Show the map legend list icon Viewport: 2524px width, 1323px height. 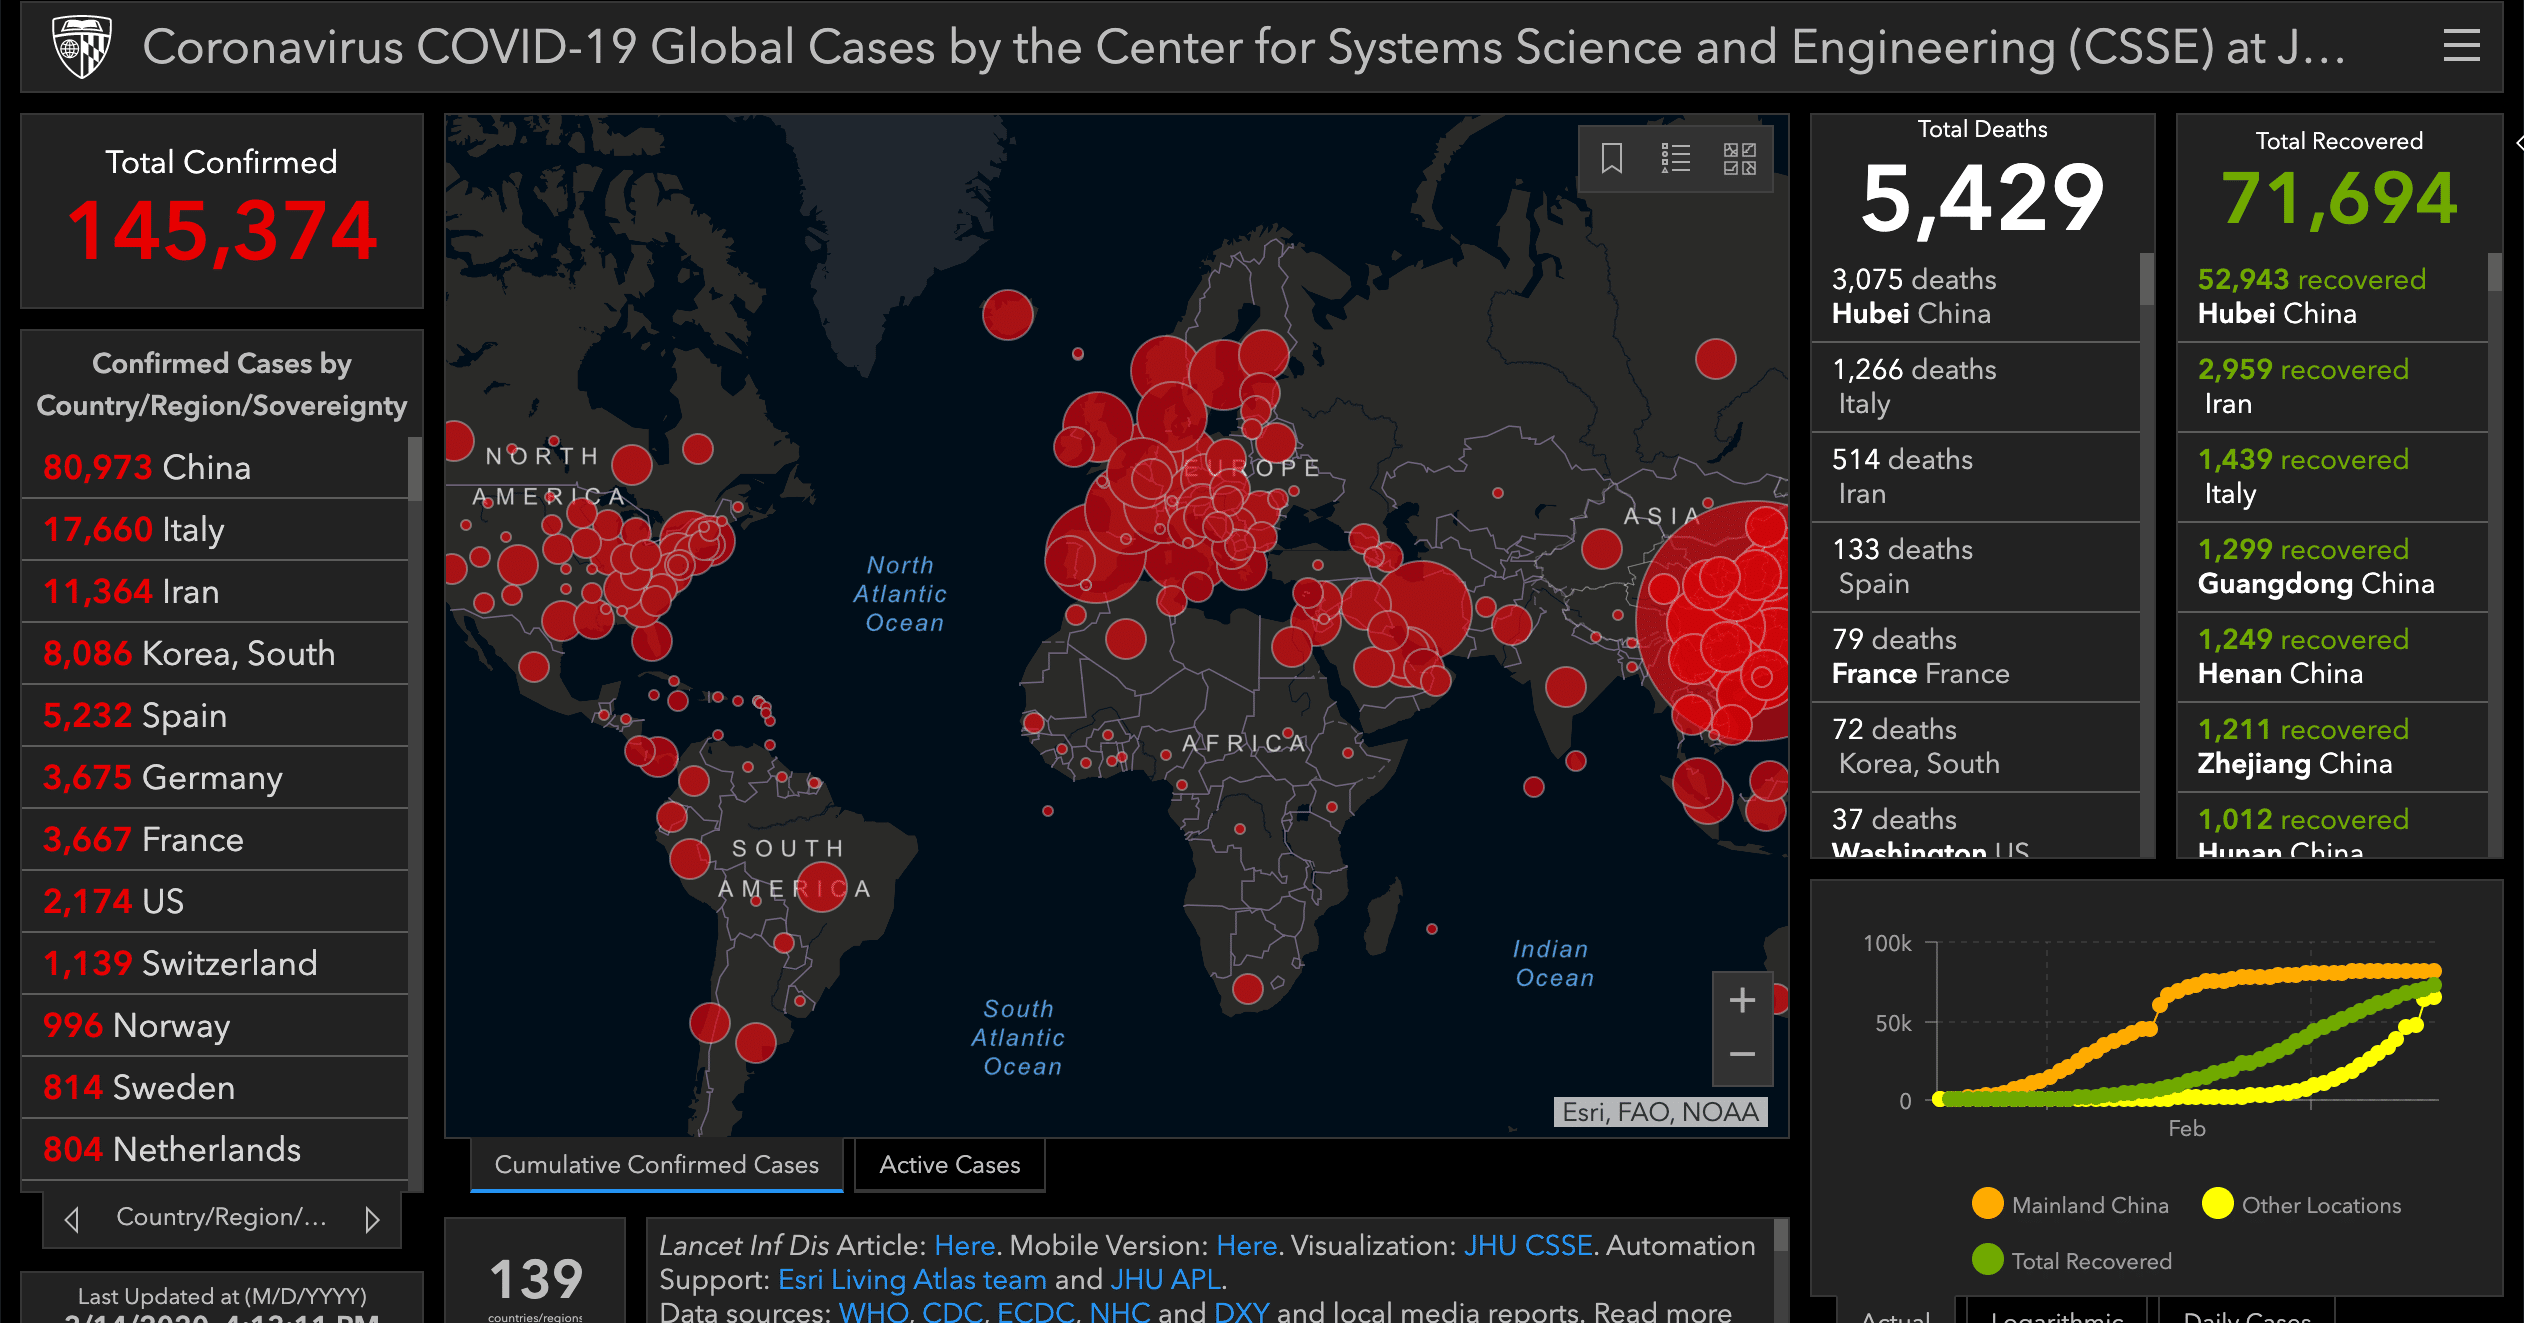click(x=1675, y=158)
